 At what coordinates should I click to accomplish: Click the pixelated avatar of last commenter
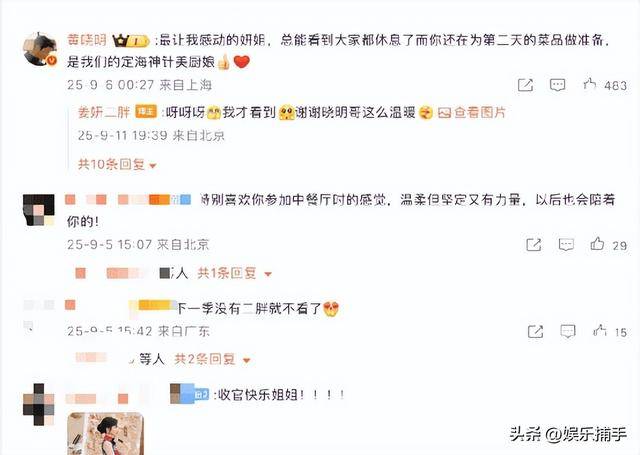(x=39, y=404)
